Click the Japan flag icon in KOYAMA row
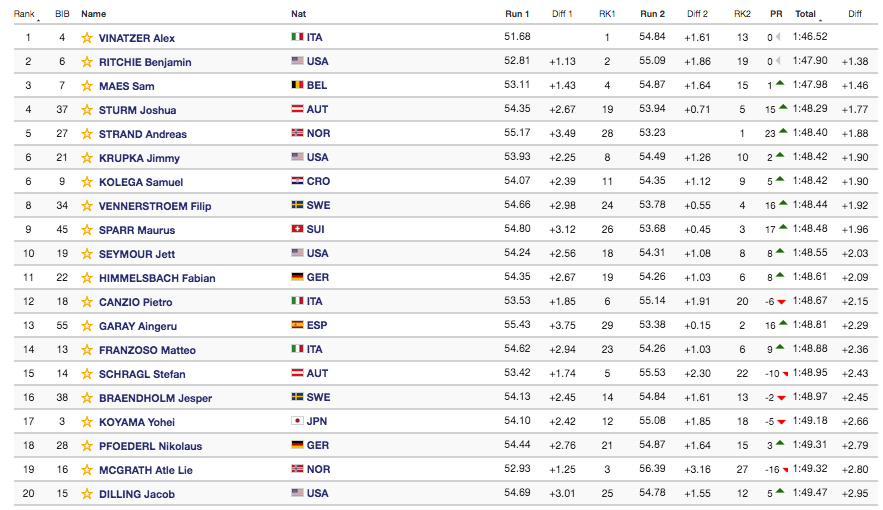Viewport: 883px width, 510px height. pyautogui.click(x=297, y=421)
